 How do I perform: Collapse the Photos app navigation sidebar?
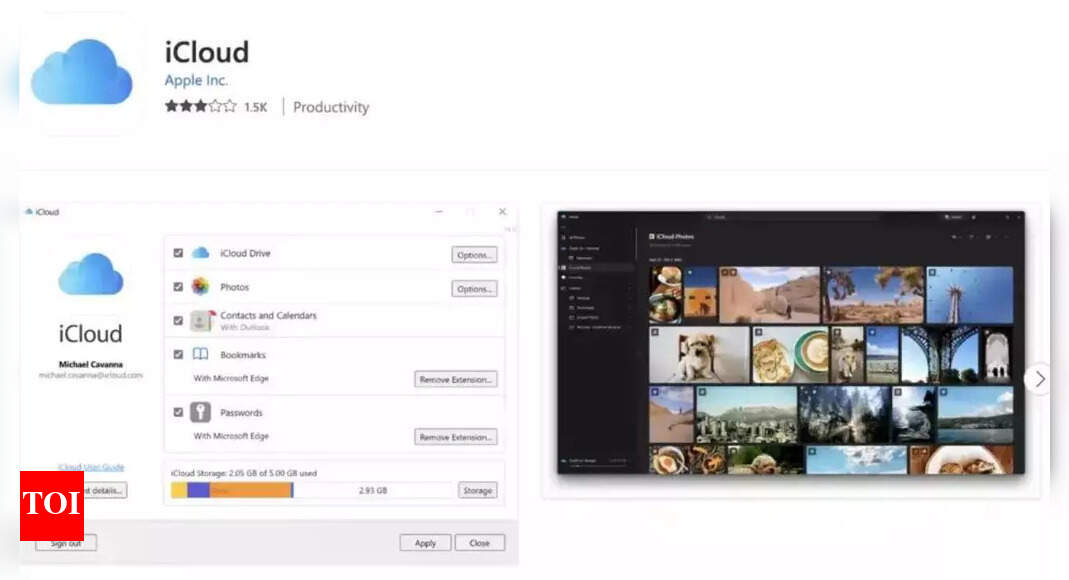tap(563, 226)
